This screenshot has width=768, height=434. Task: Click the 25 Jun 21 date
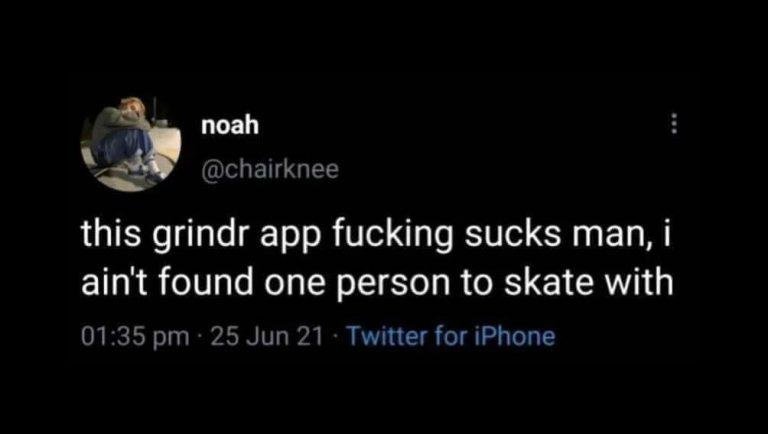267,336
